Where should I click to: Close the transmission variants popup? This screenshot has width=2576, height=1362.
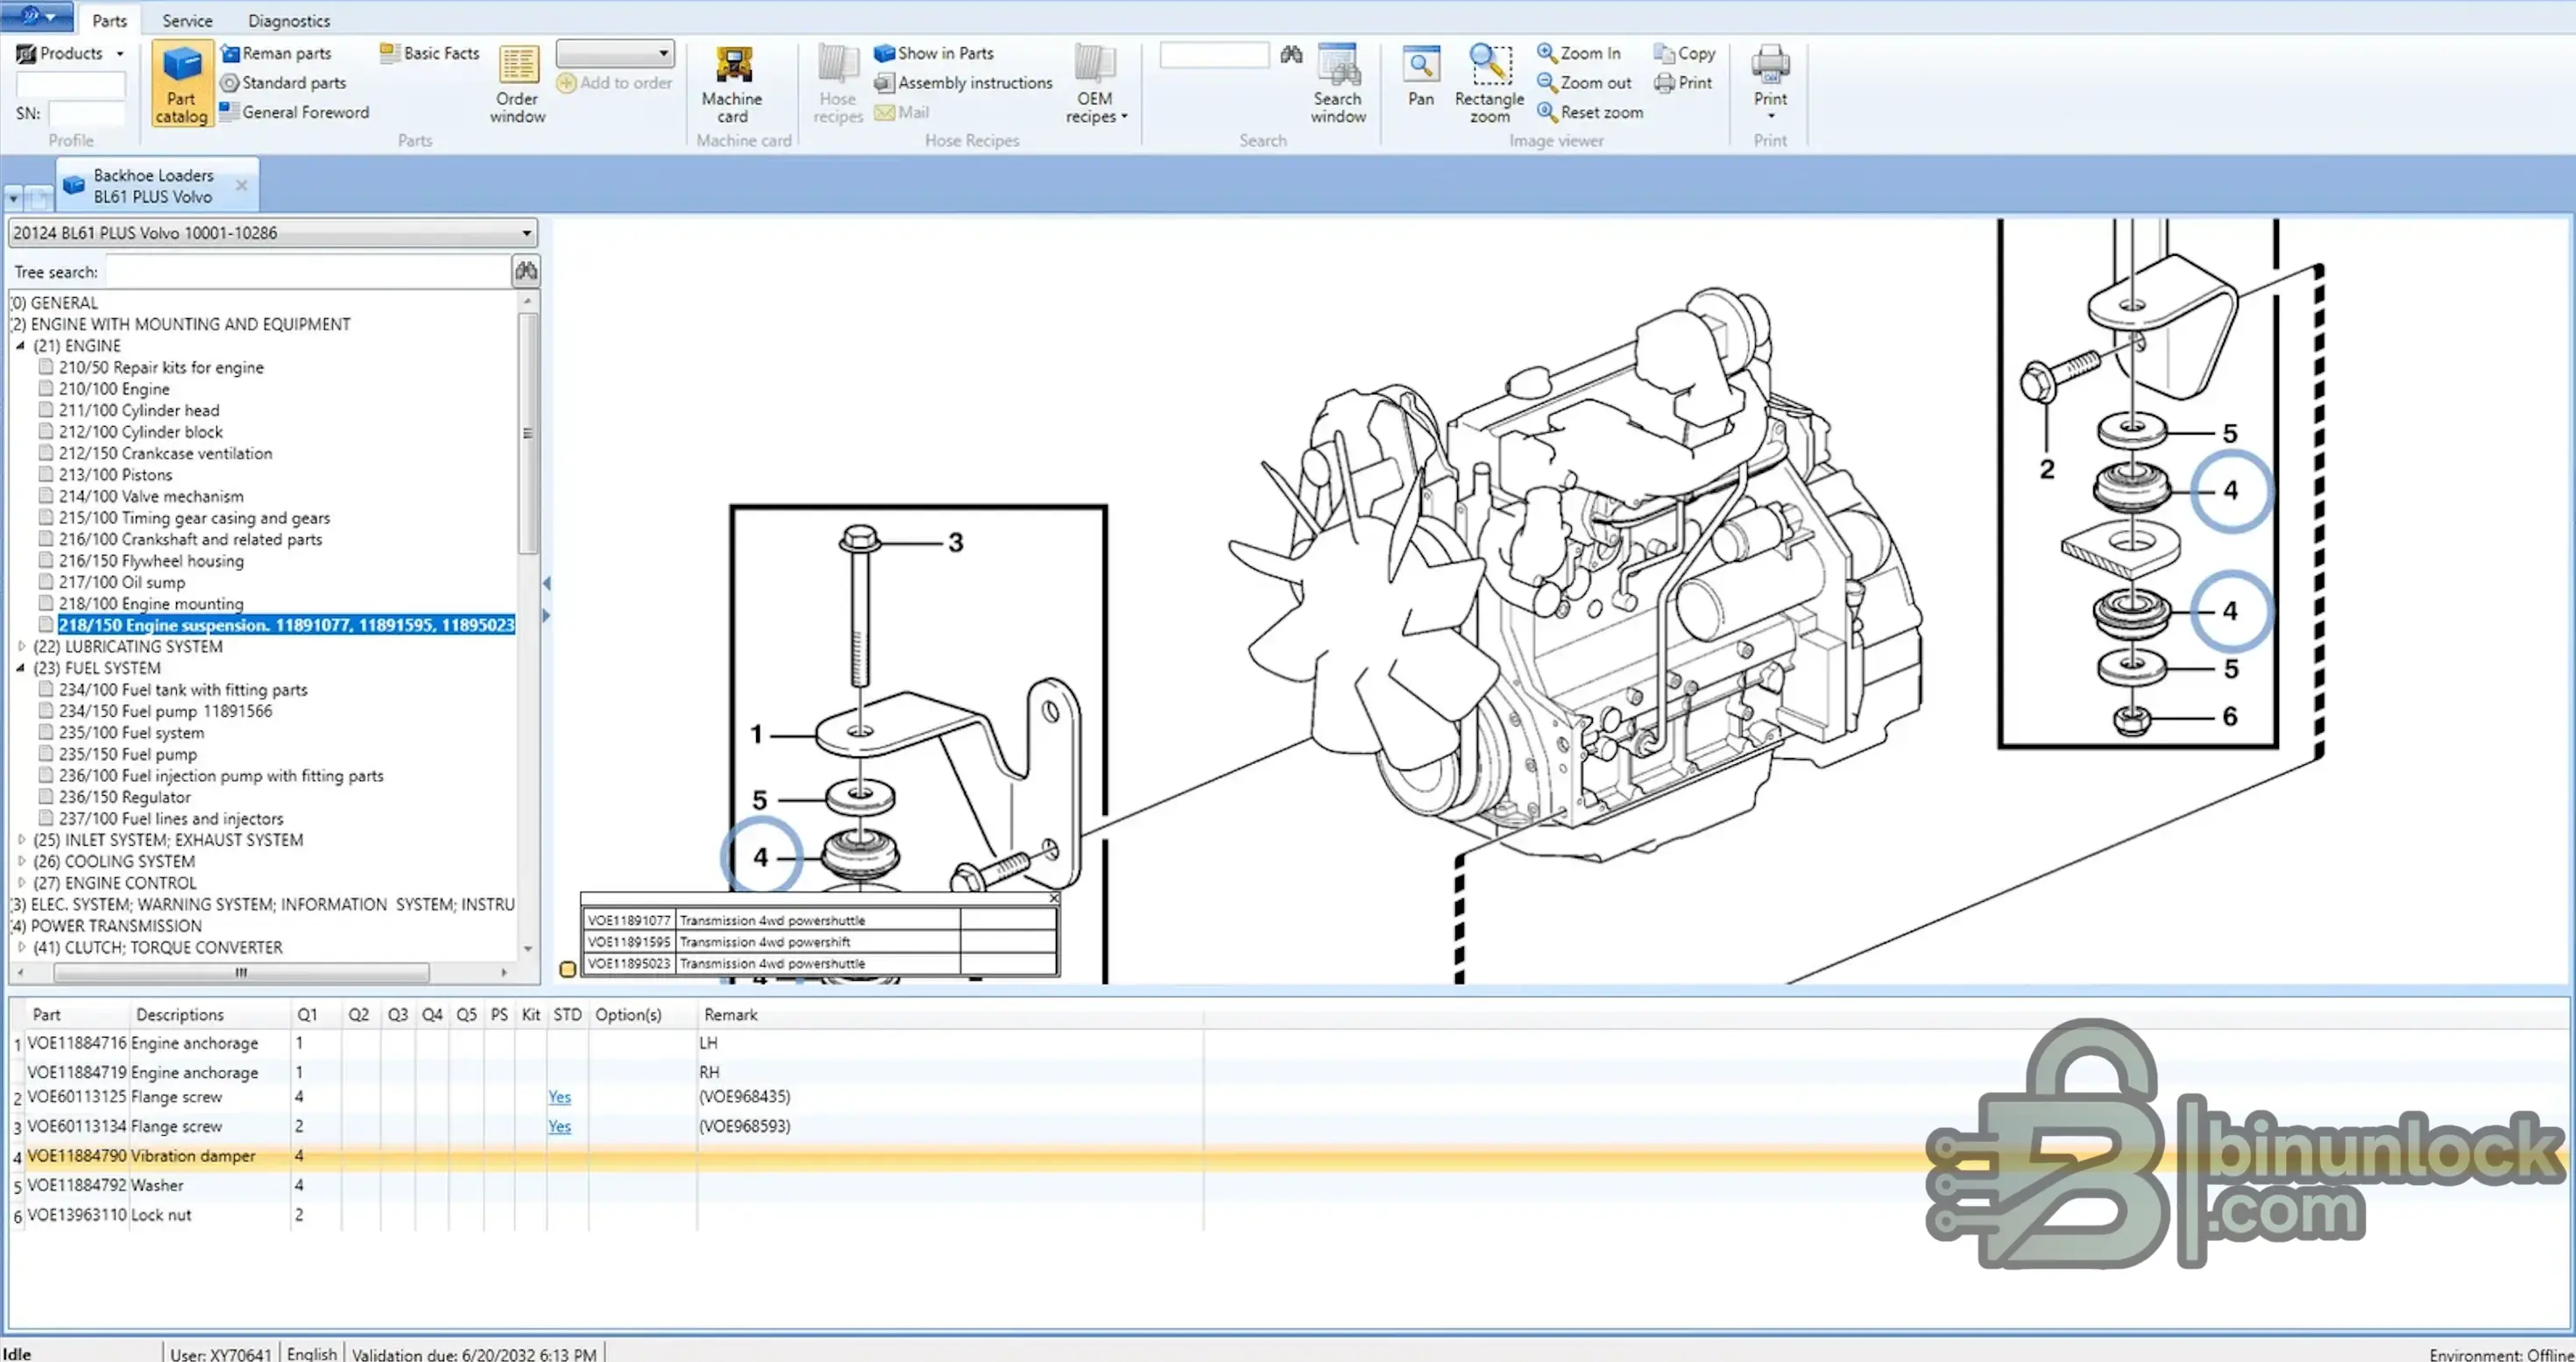pyautogui.click(x=1053, y=898)
